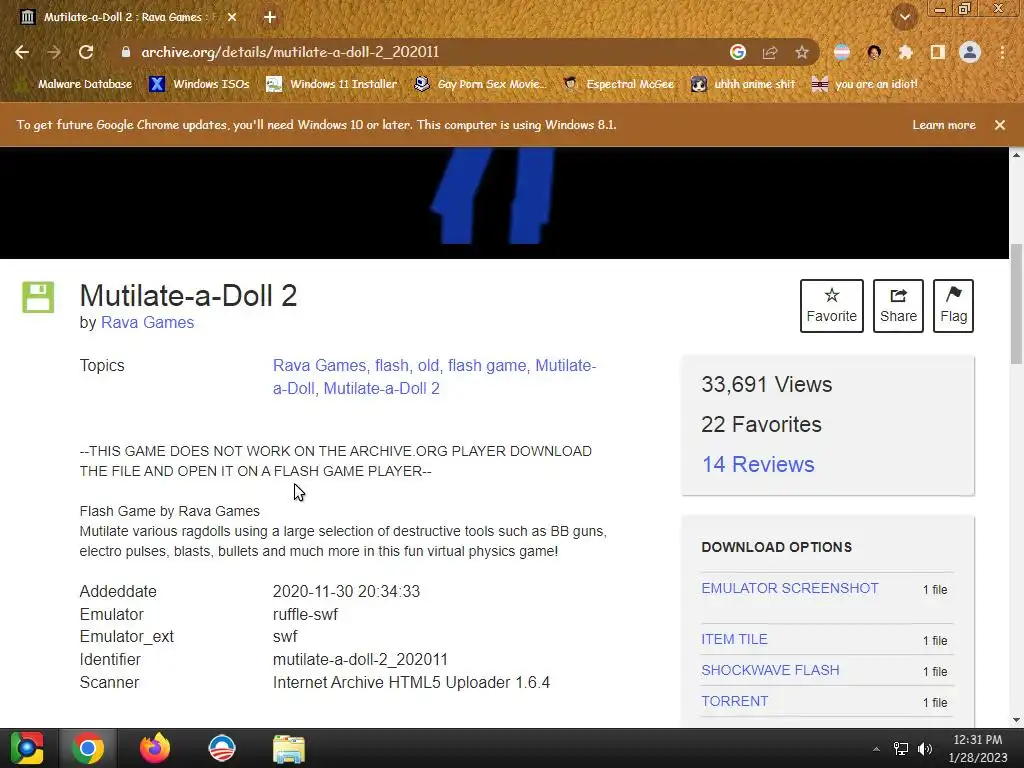This screenshot has height=768, width=1024.
Task: Open File Explorer from the taskbar
Action: coord(289,748)
